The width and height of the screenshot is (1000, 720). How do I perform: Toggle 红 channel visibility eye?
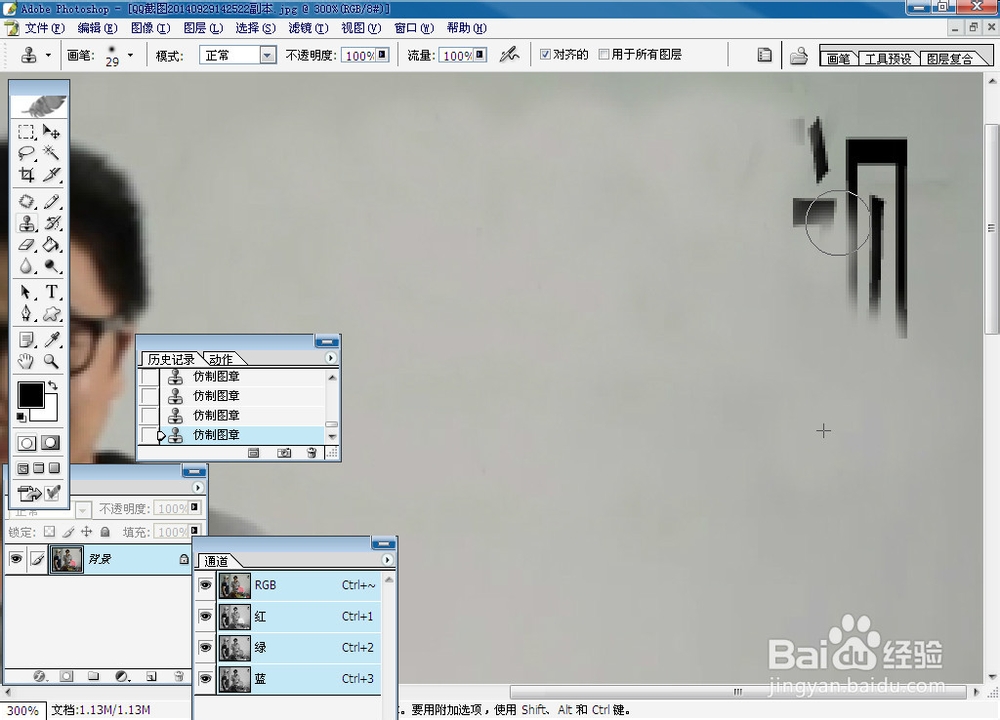point(205,616)
